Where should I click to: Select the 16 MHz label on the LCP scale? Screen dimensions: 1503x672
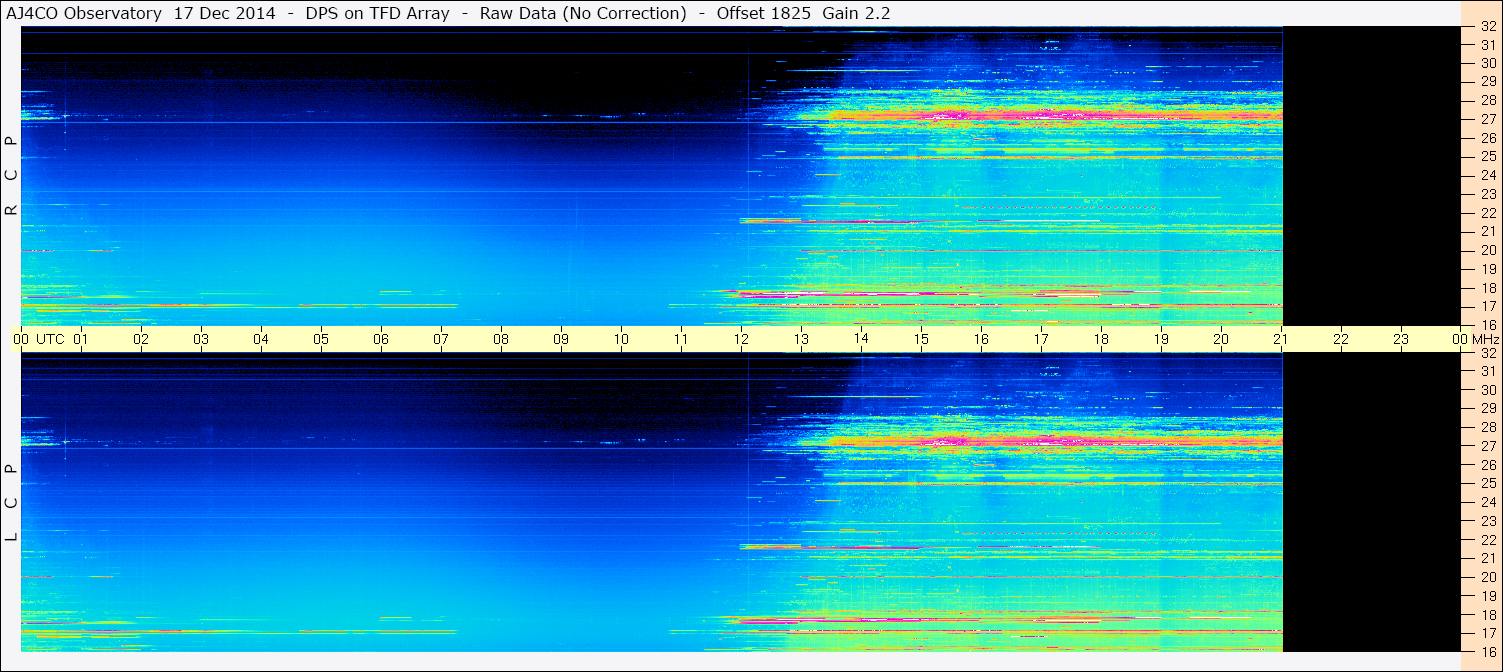(x=1487, y=651)
